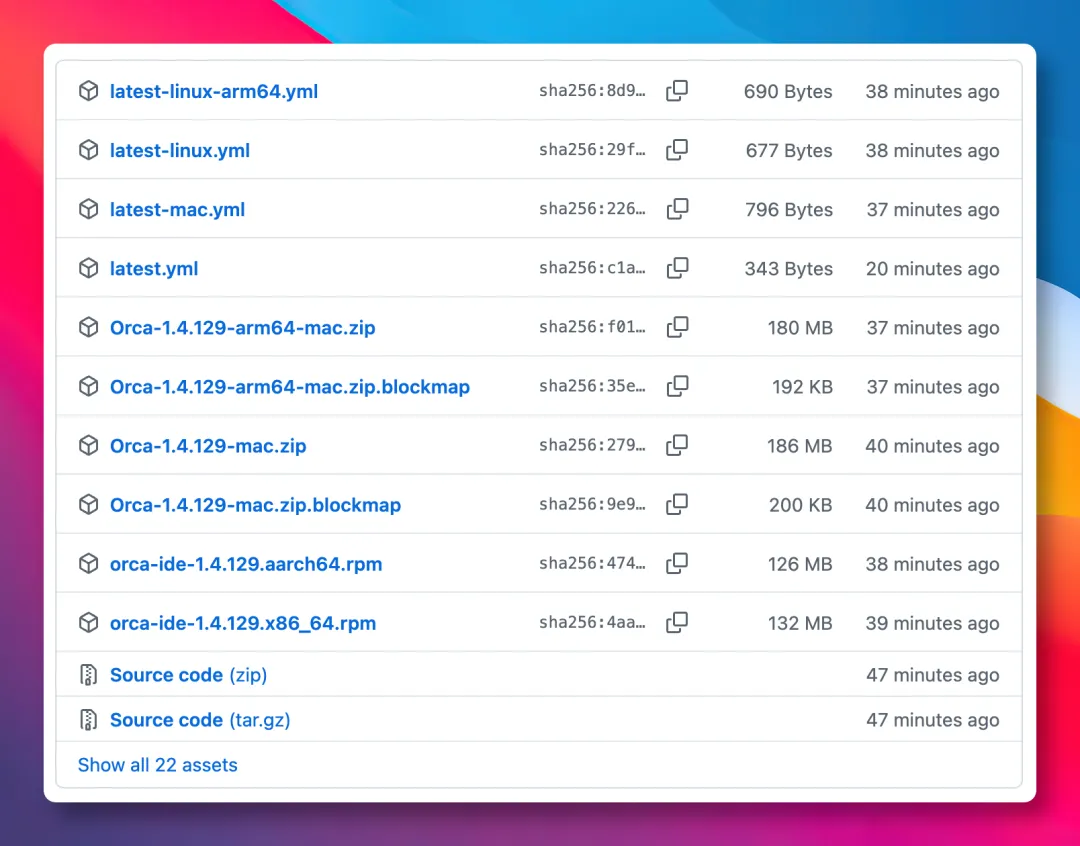Copy SHA256 hash for latest-linux.yml
1080x846 pixels.
point(677,150)
